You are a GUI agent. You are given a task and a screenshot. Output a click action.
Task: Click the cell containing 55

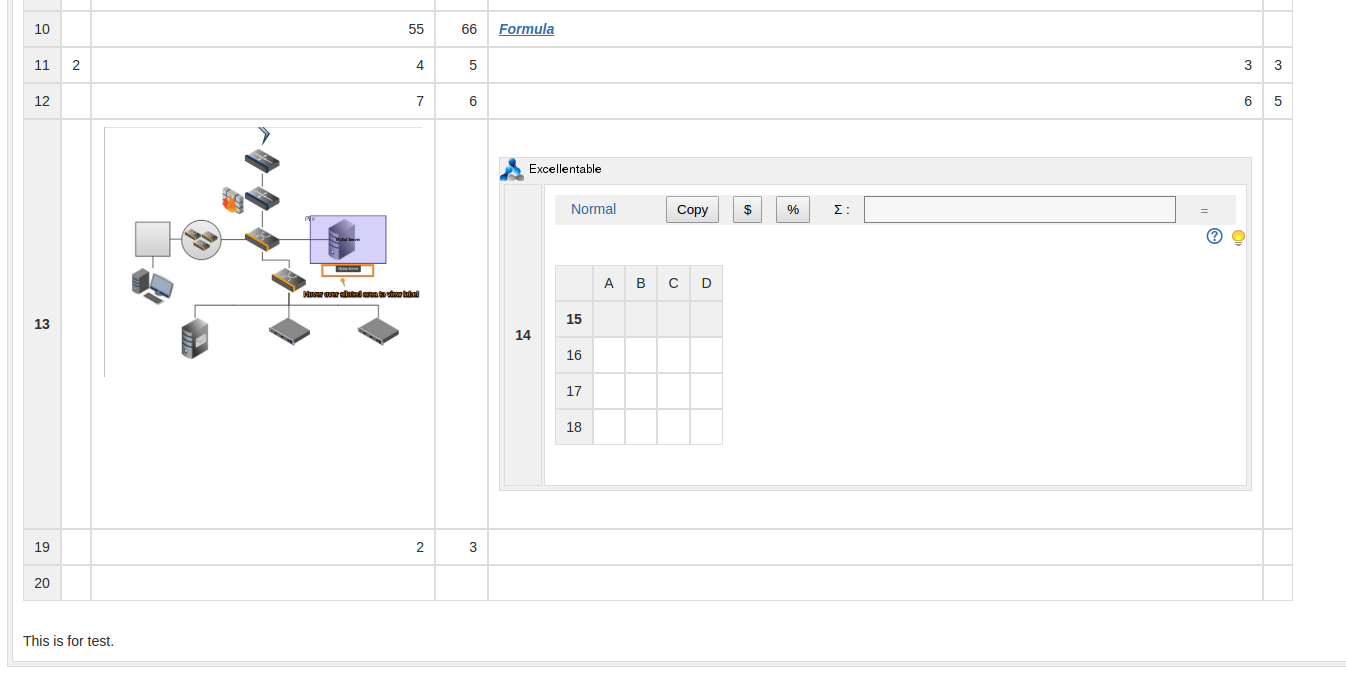pyautogui.click(x=263, y=29)
